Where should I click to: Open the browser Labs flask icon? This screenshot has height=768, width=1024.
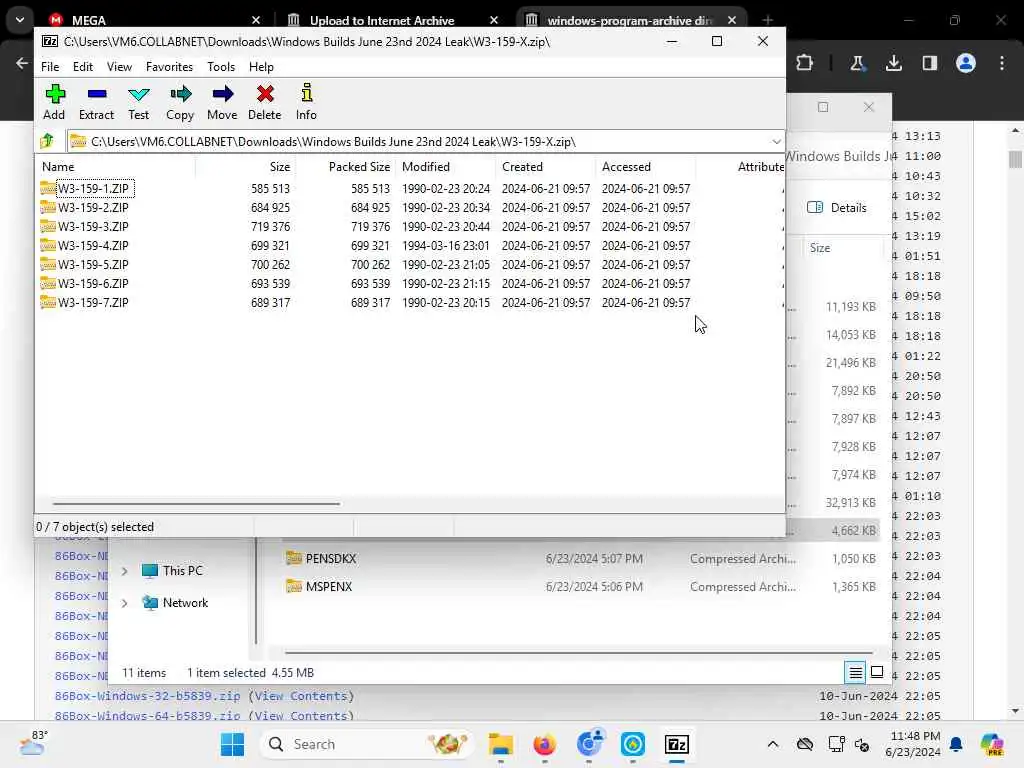click(857, 63)
